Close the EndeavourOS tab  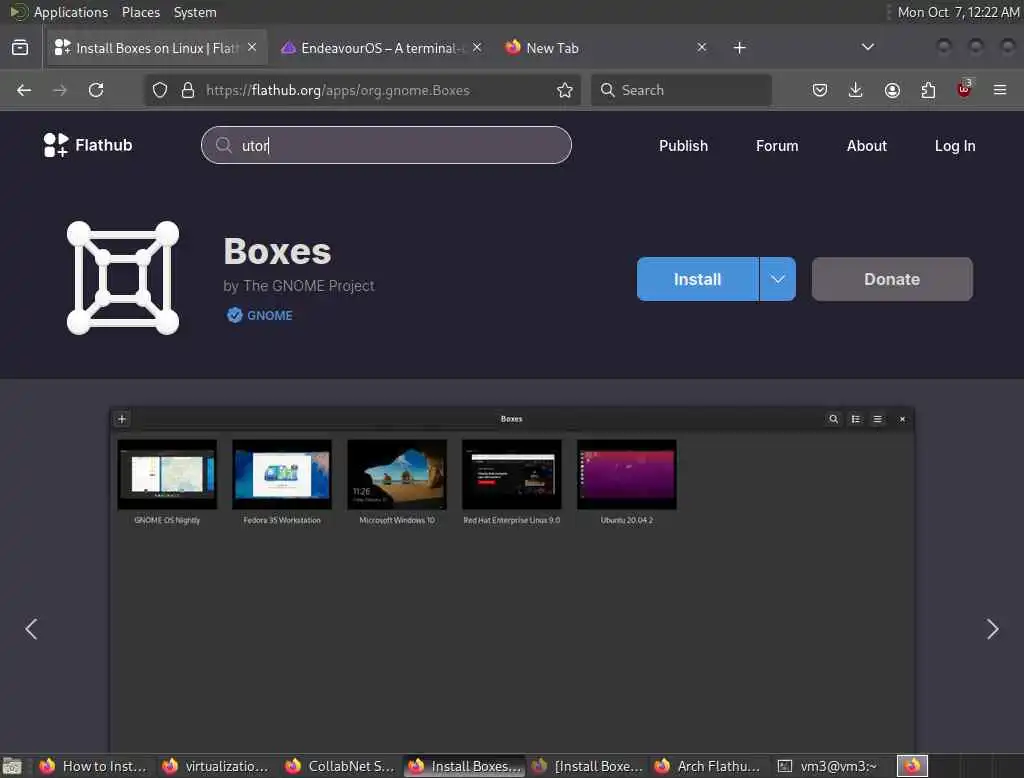click(477, 48)
